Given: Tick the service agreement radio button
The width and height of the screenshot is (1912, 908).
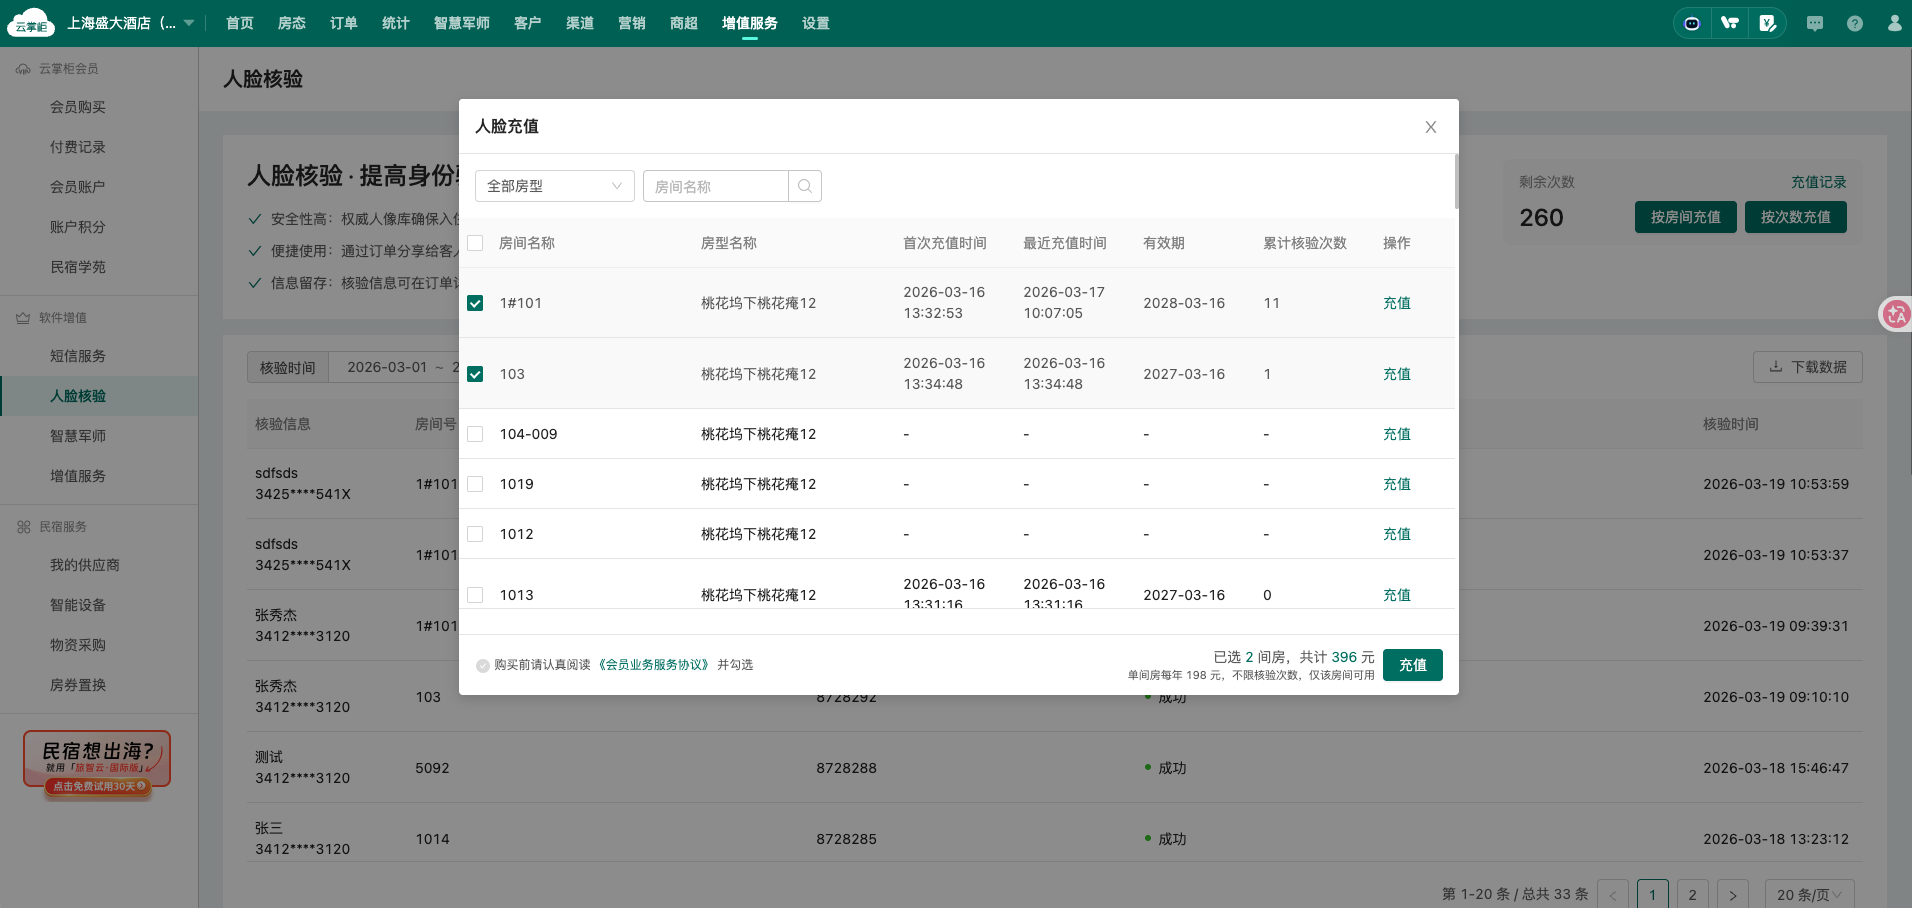Looking at the screenshot, I should pyautogui.click(x=483, y=666).
